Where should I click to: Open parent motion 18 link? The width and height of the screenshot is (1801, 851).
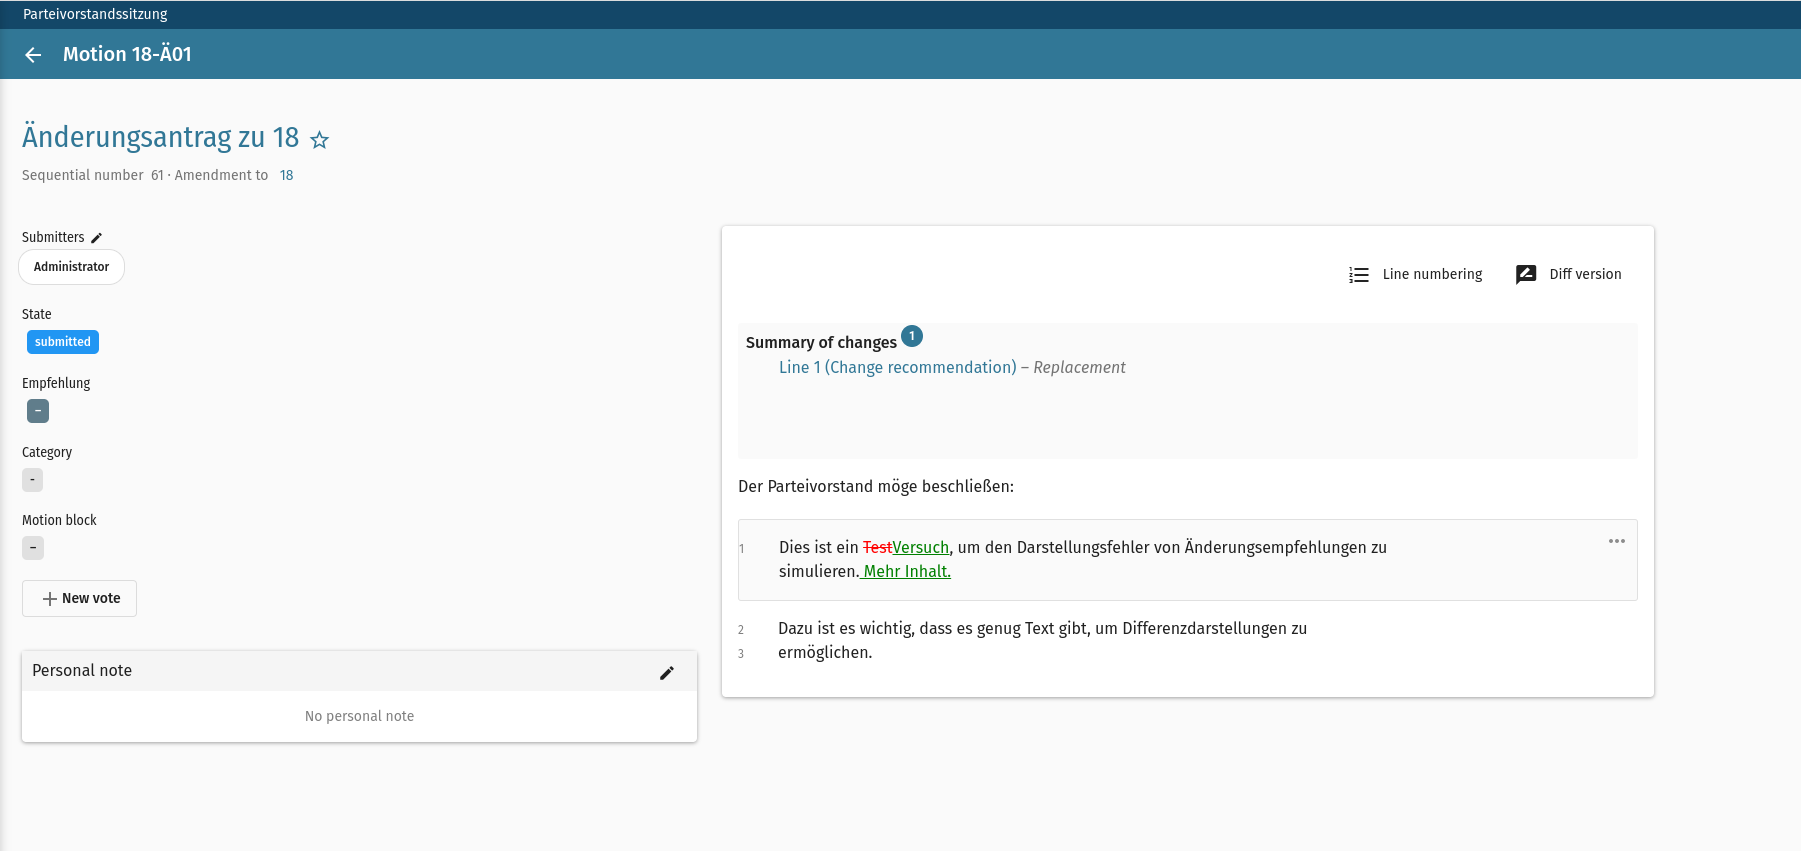(x=287, y=175)
